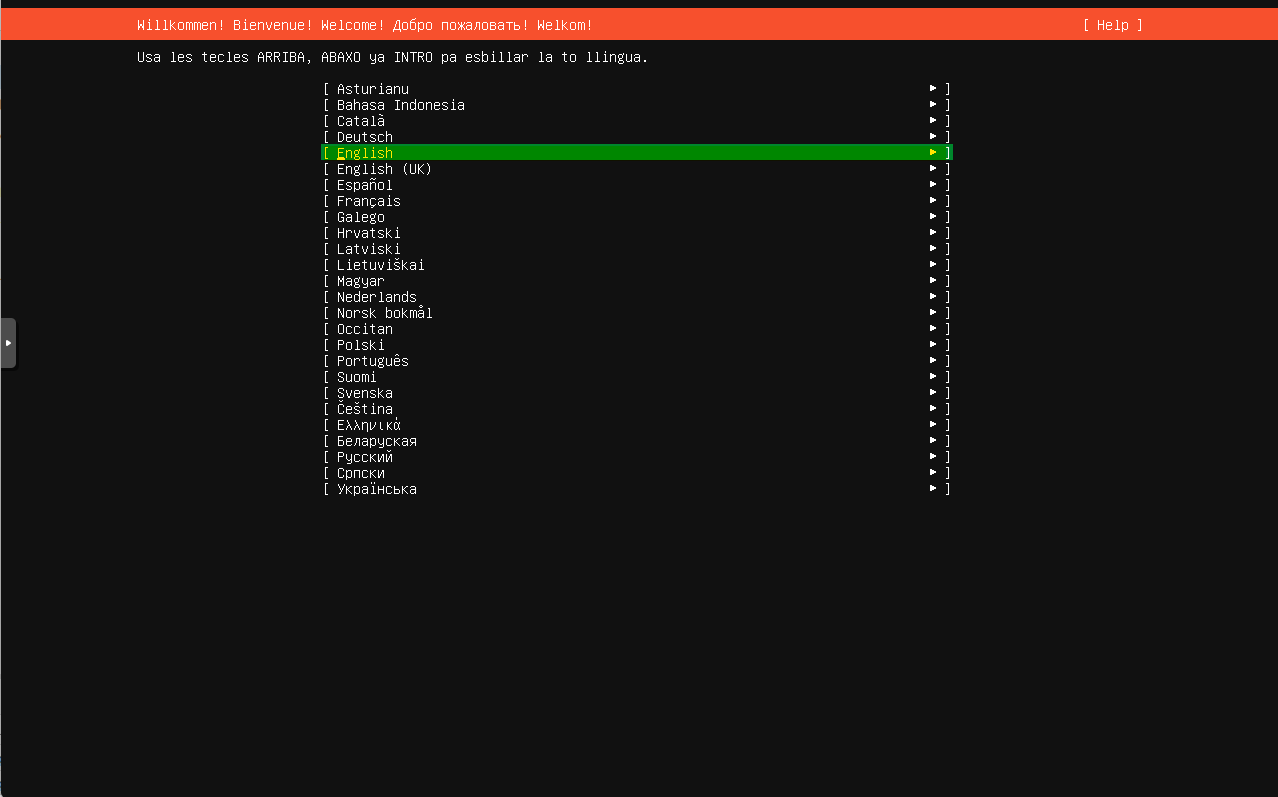Select Français in the list
1278x797 pixels.
pyautogui.click(x=368, y=200)
